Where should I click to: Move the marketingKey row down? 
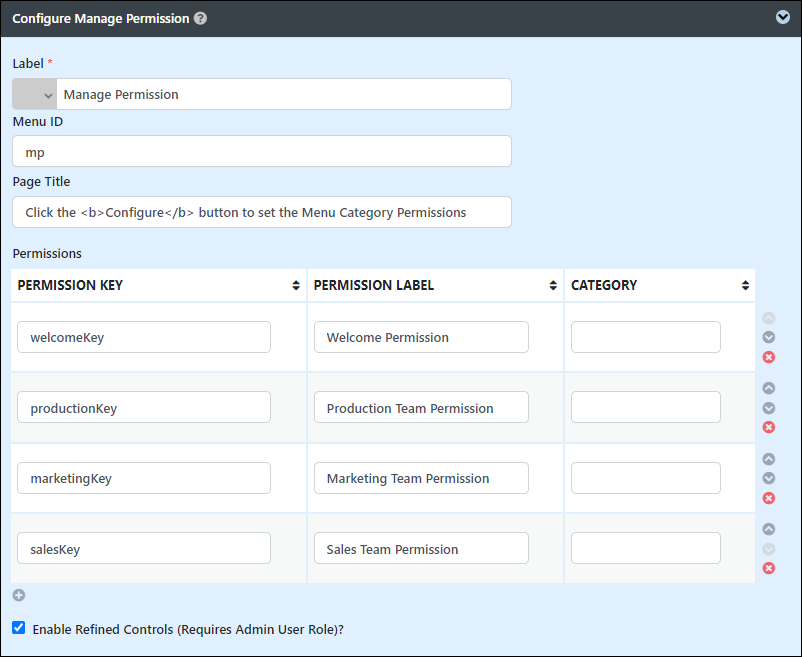(x=768, y=478)
